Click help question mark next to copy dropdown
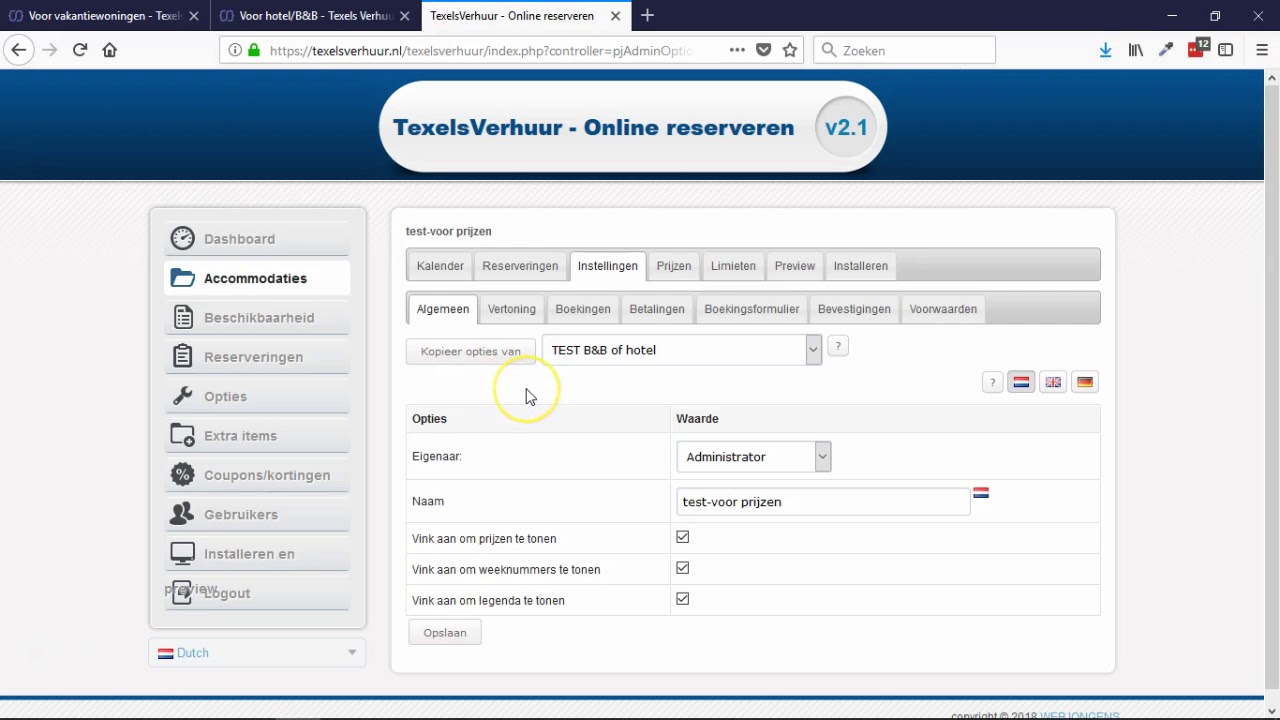The height and width of the screenshot is (720, 1280). coord(838,346)
